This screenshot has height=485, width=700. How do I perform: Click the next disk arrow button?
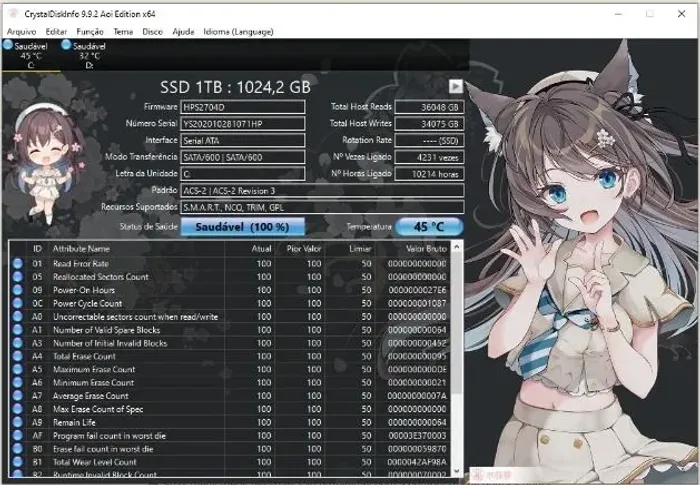[x=455, y=86]
